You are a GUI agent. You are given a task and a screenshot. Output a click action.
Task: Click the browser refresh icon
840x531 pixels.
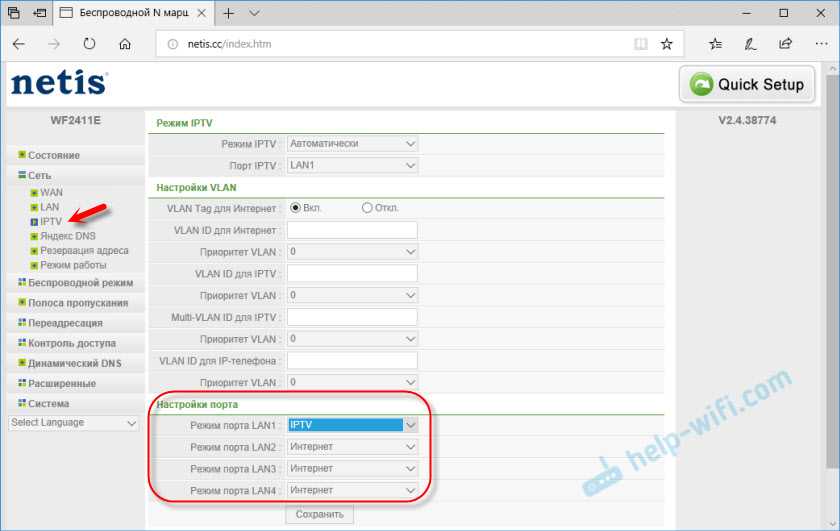(90, 44)
